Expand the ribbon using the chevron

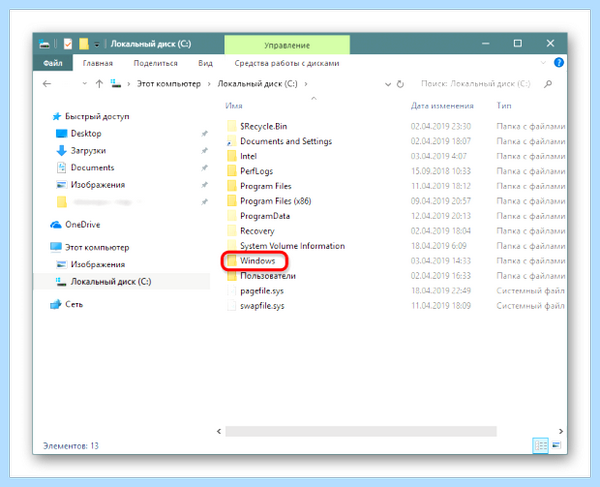point(543,63)
